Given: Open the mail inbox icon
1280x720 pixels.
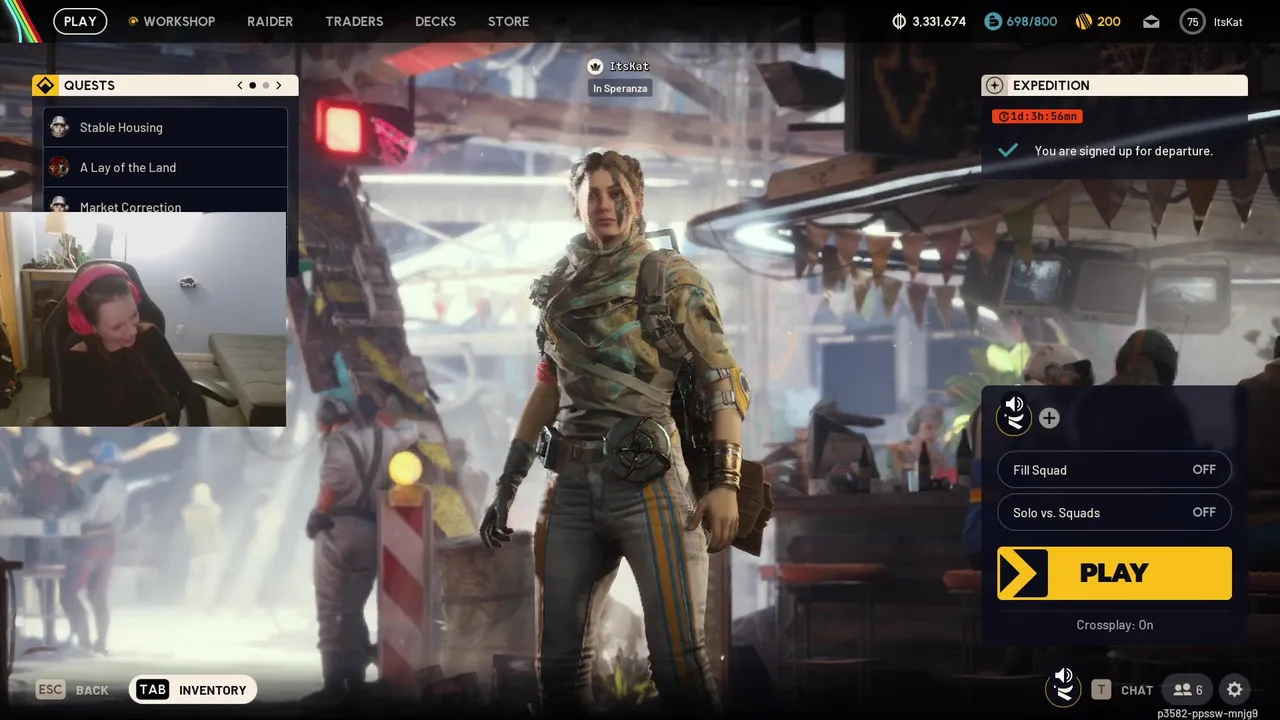Looking at the screenshot, I should [x=1151, y=21].
